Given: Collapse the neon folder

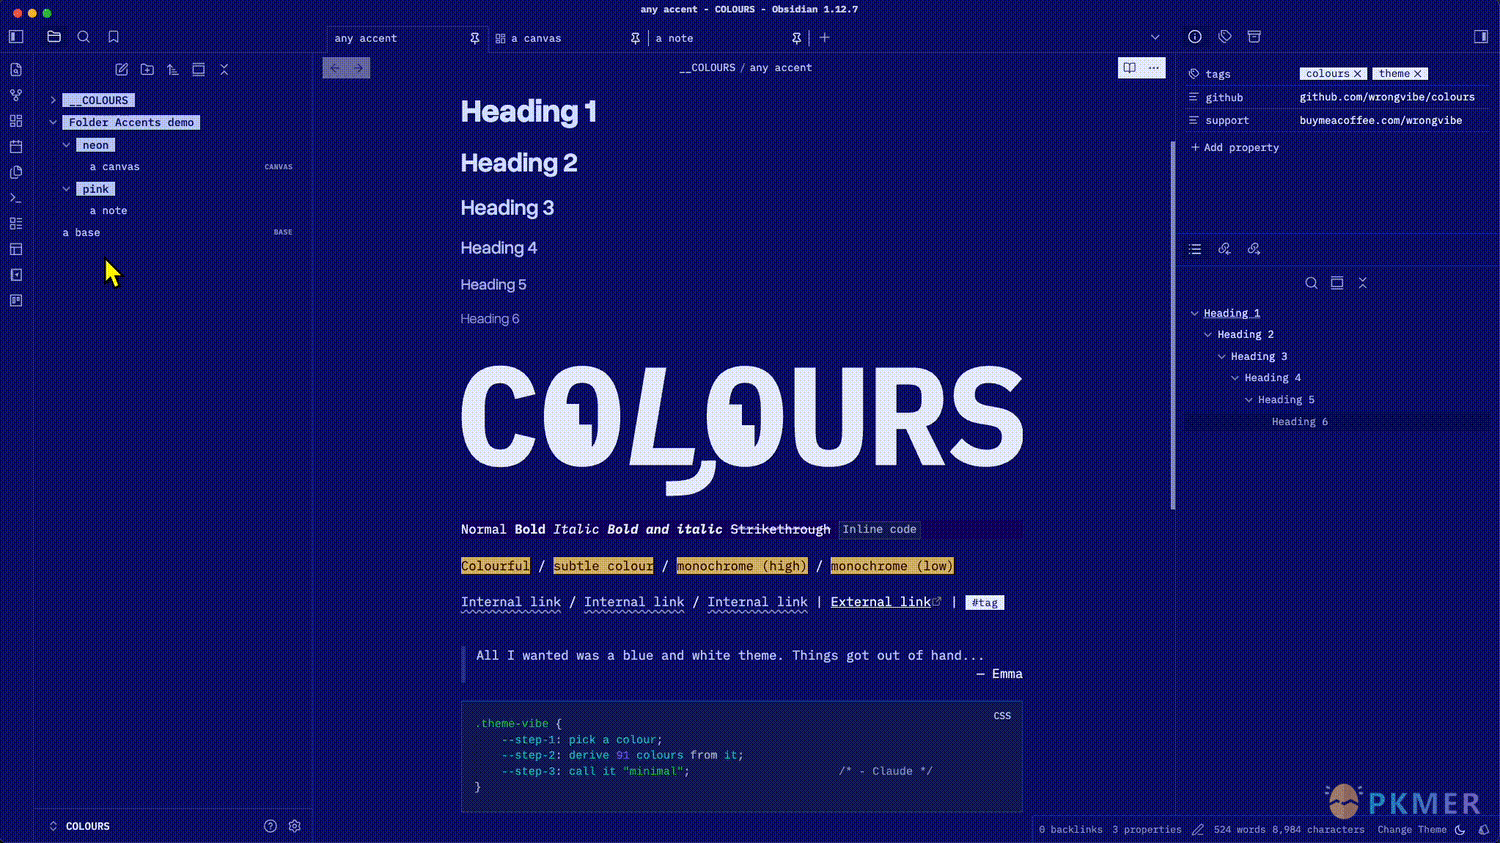Looking at the screenshot, I should coord(67,145).
